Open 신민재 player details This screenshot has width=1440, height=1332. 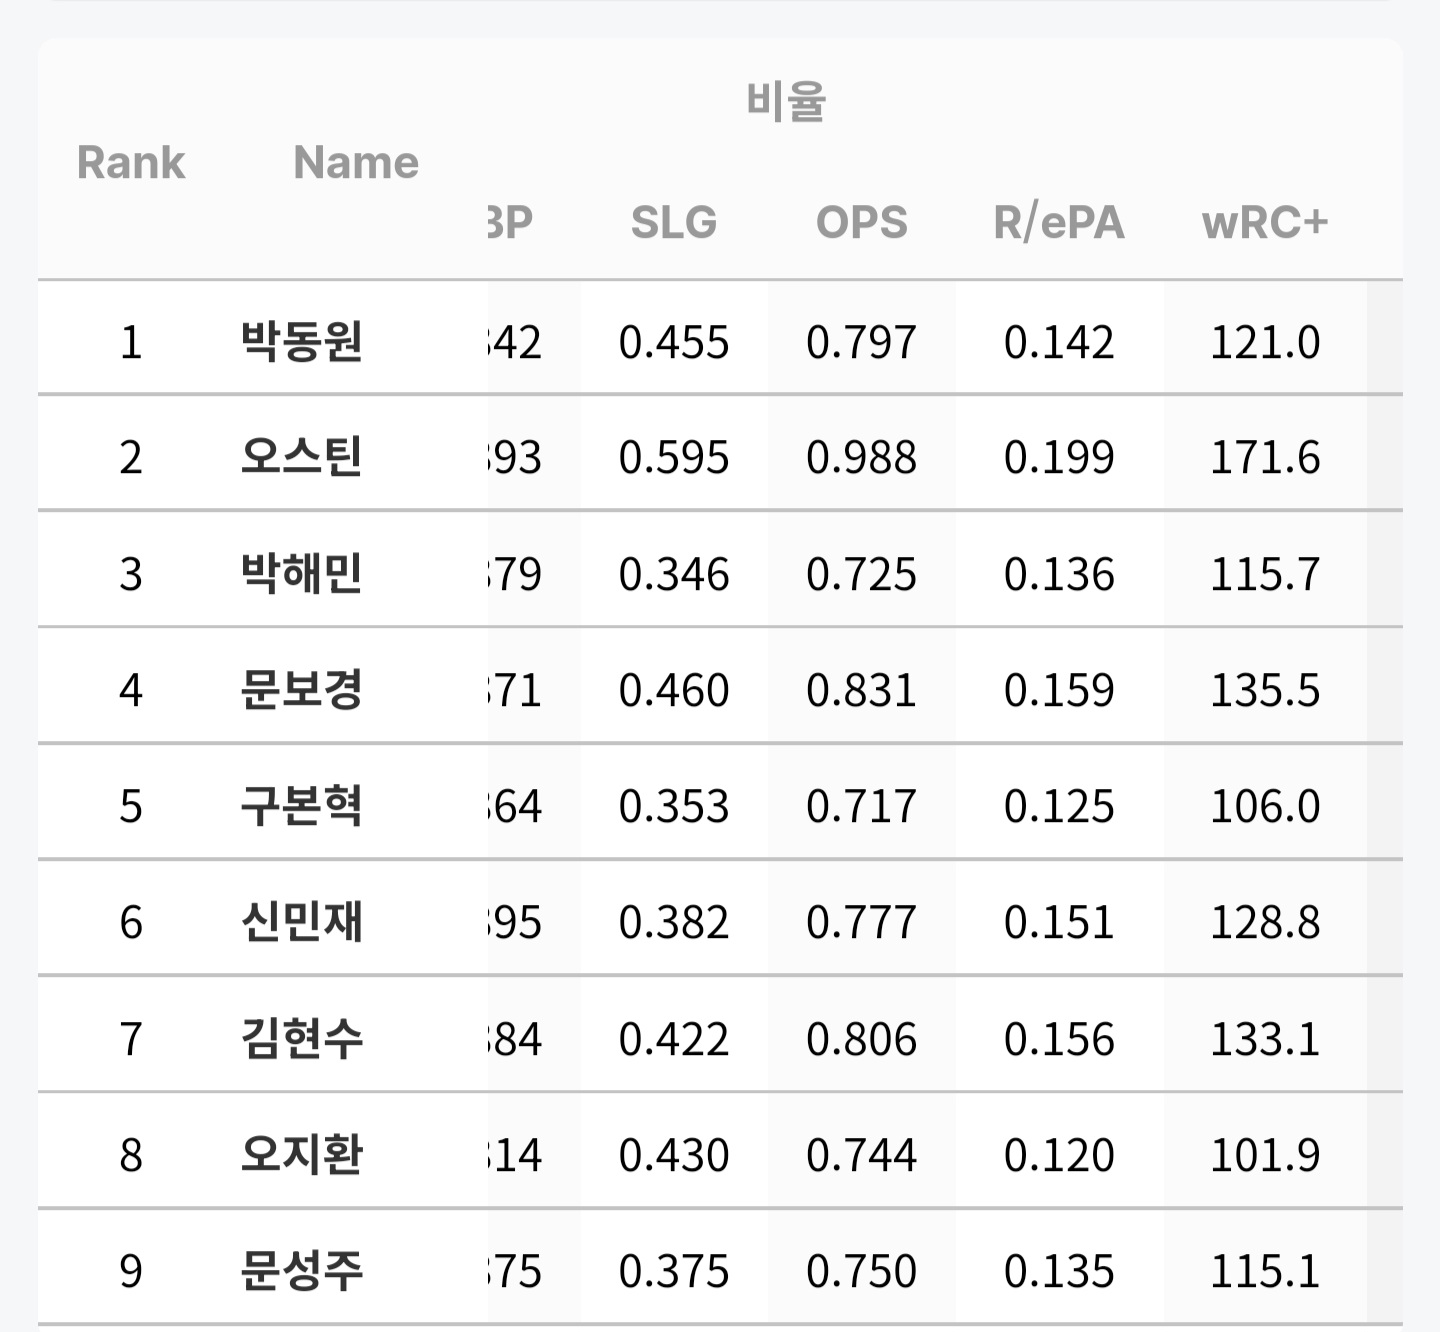(301, 922)
